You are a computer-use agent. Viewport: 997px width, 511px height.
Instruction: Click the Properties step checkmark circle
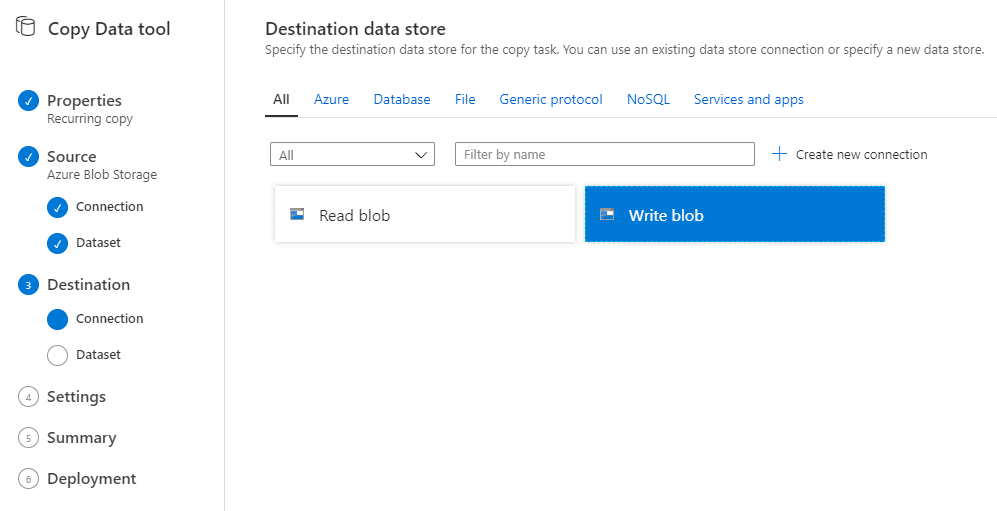[29, 100]
